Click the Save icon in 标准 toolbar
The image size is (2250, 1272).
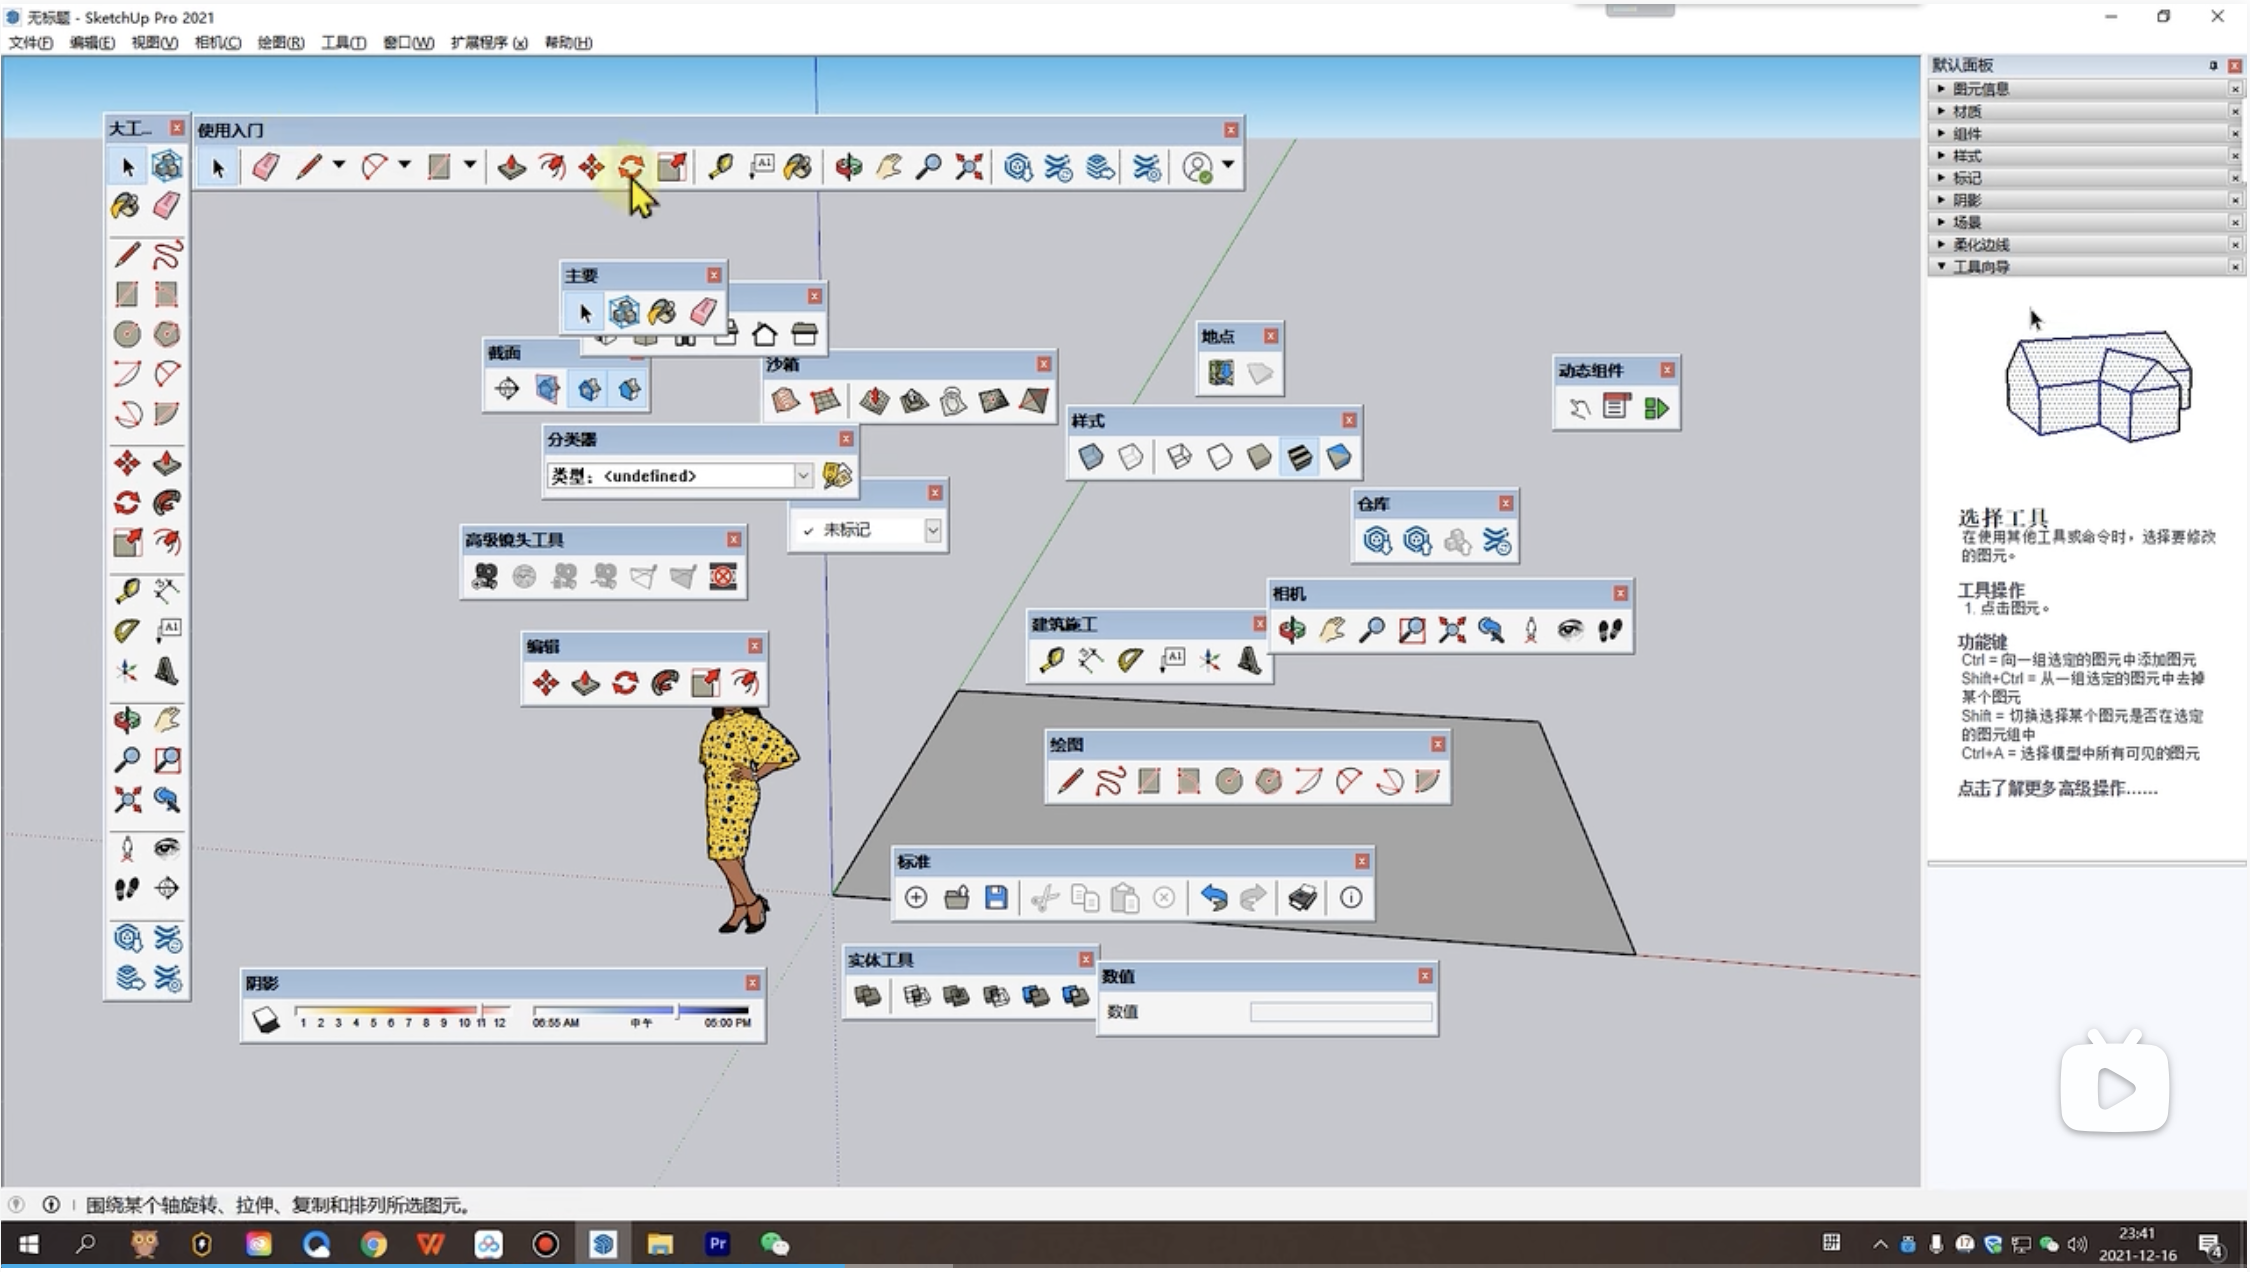coord(996,898)
